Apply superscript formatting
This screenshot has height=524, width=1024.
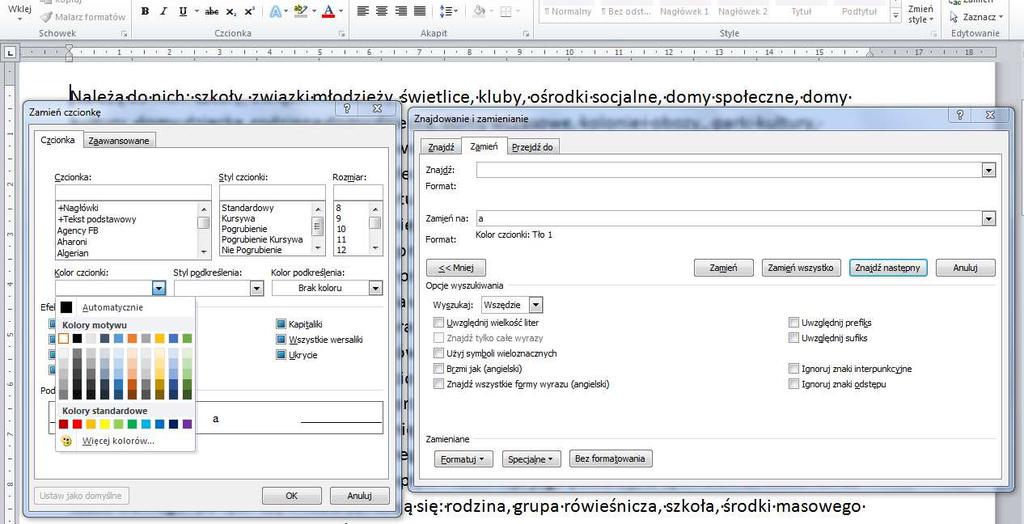click(249, 11)
